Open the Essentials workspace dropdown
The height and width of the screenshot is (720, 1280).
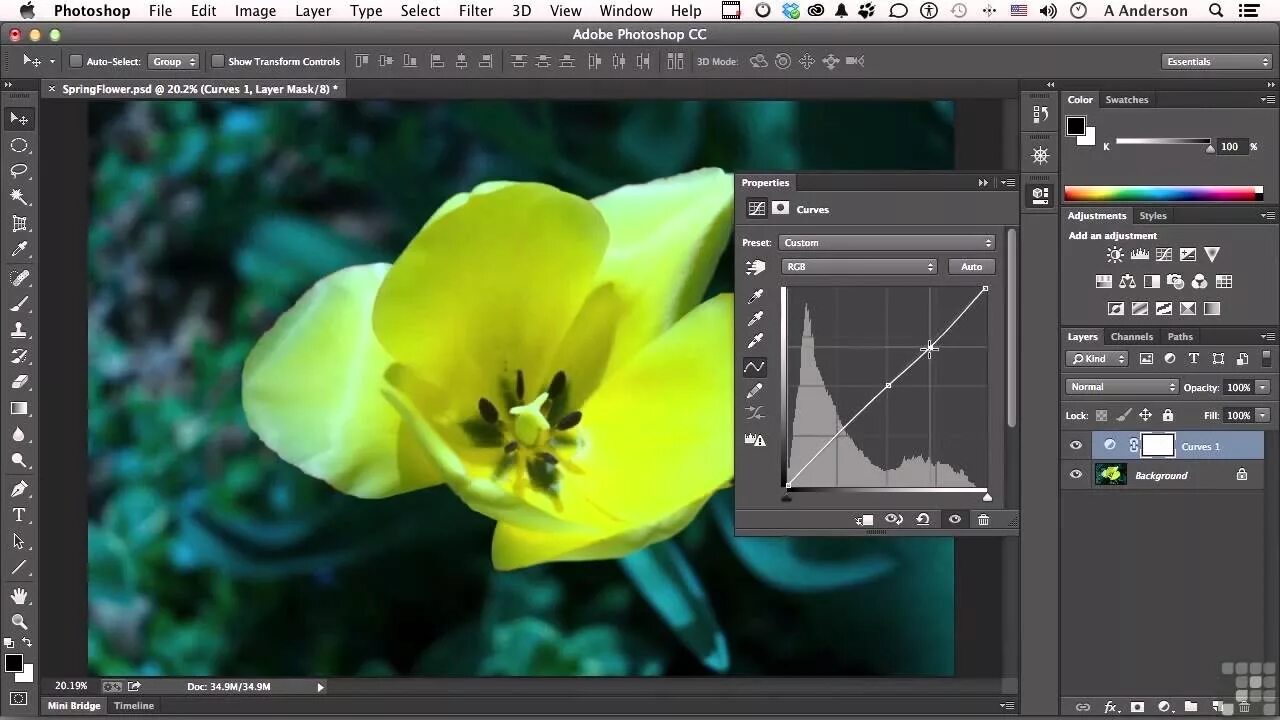1217,61
